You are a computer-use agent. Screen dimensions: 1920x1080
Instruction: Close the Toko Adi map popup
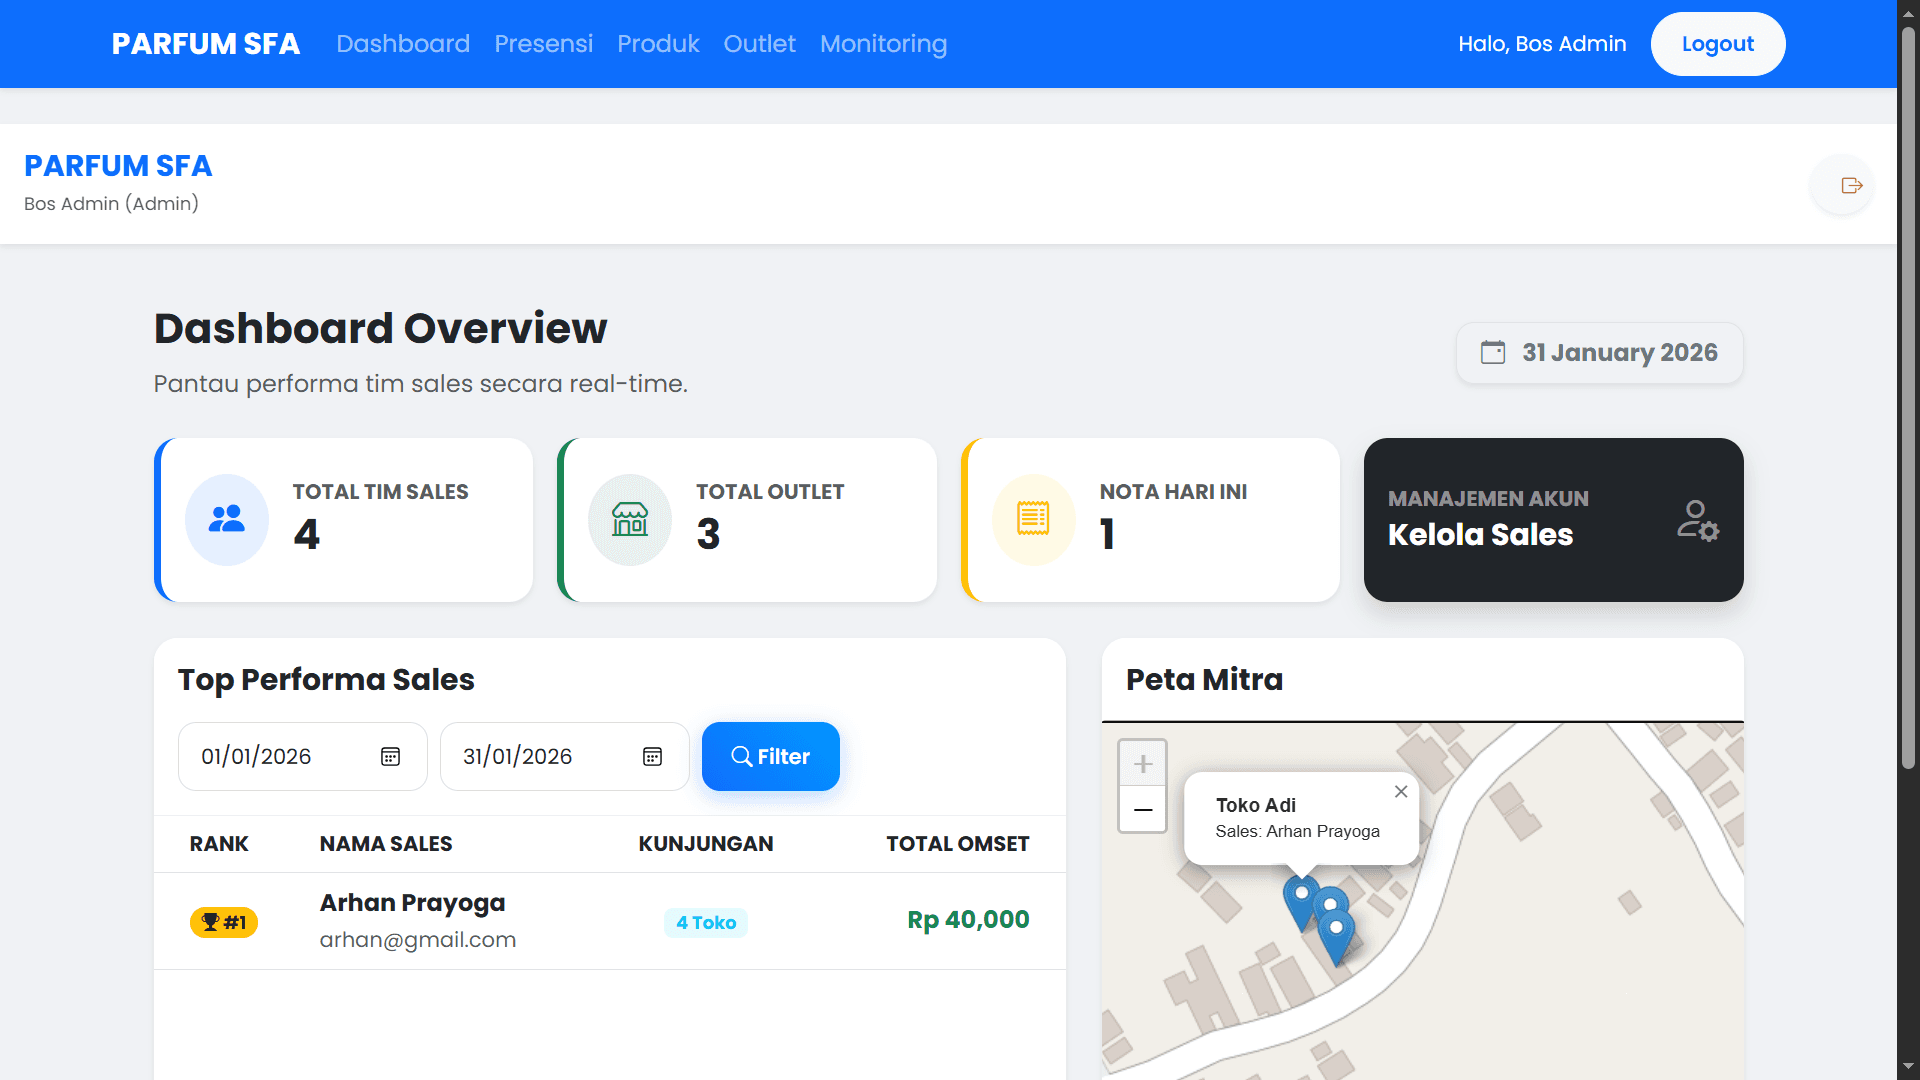click(1401, 791)
